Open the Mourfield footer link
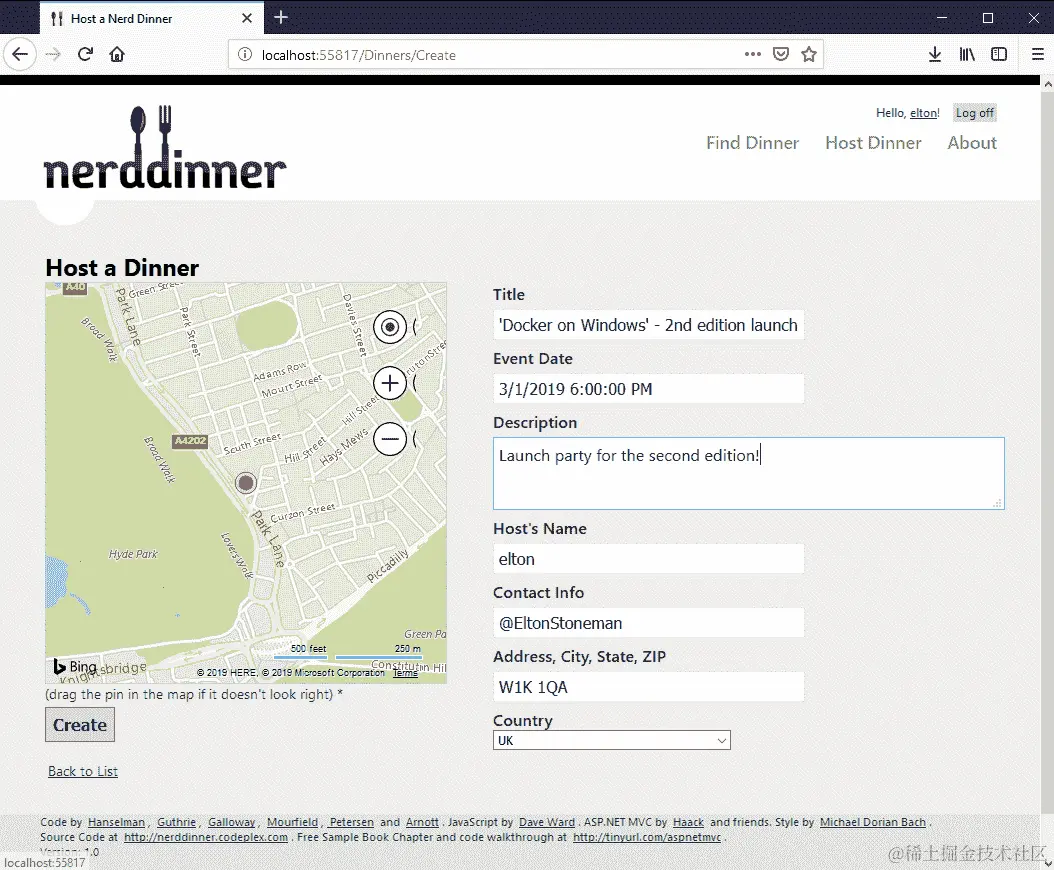 (x=292, y=822)
